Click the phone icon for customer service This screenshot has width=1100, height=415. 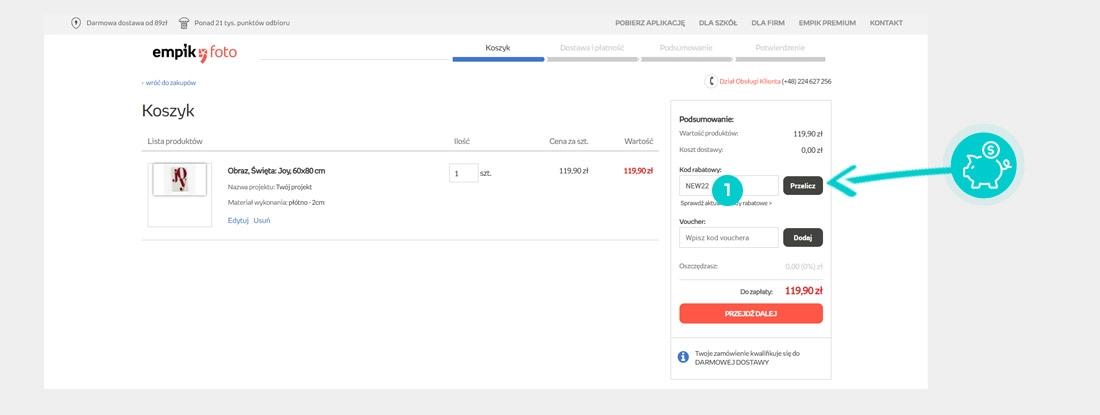pos(711,81)
